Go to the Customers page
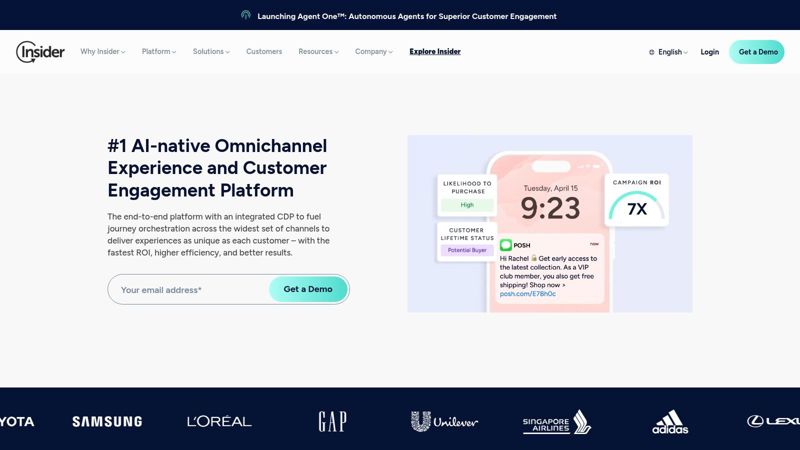This screenshot has height=450, width=800. pos(264,52)
